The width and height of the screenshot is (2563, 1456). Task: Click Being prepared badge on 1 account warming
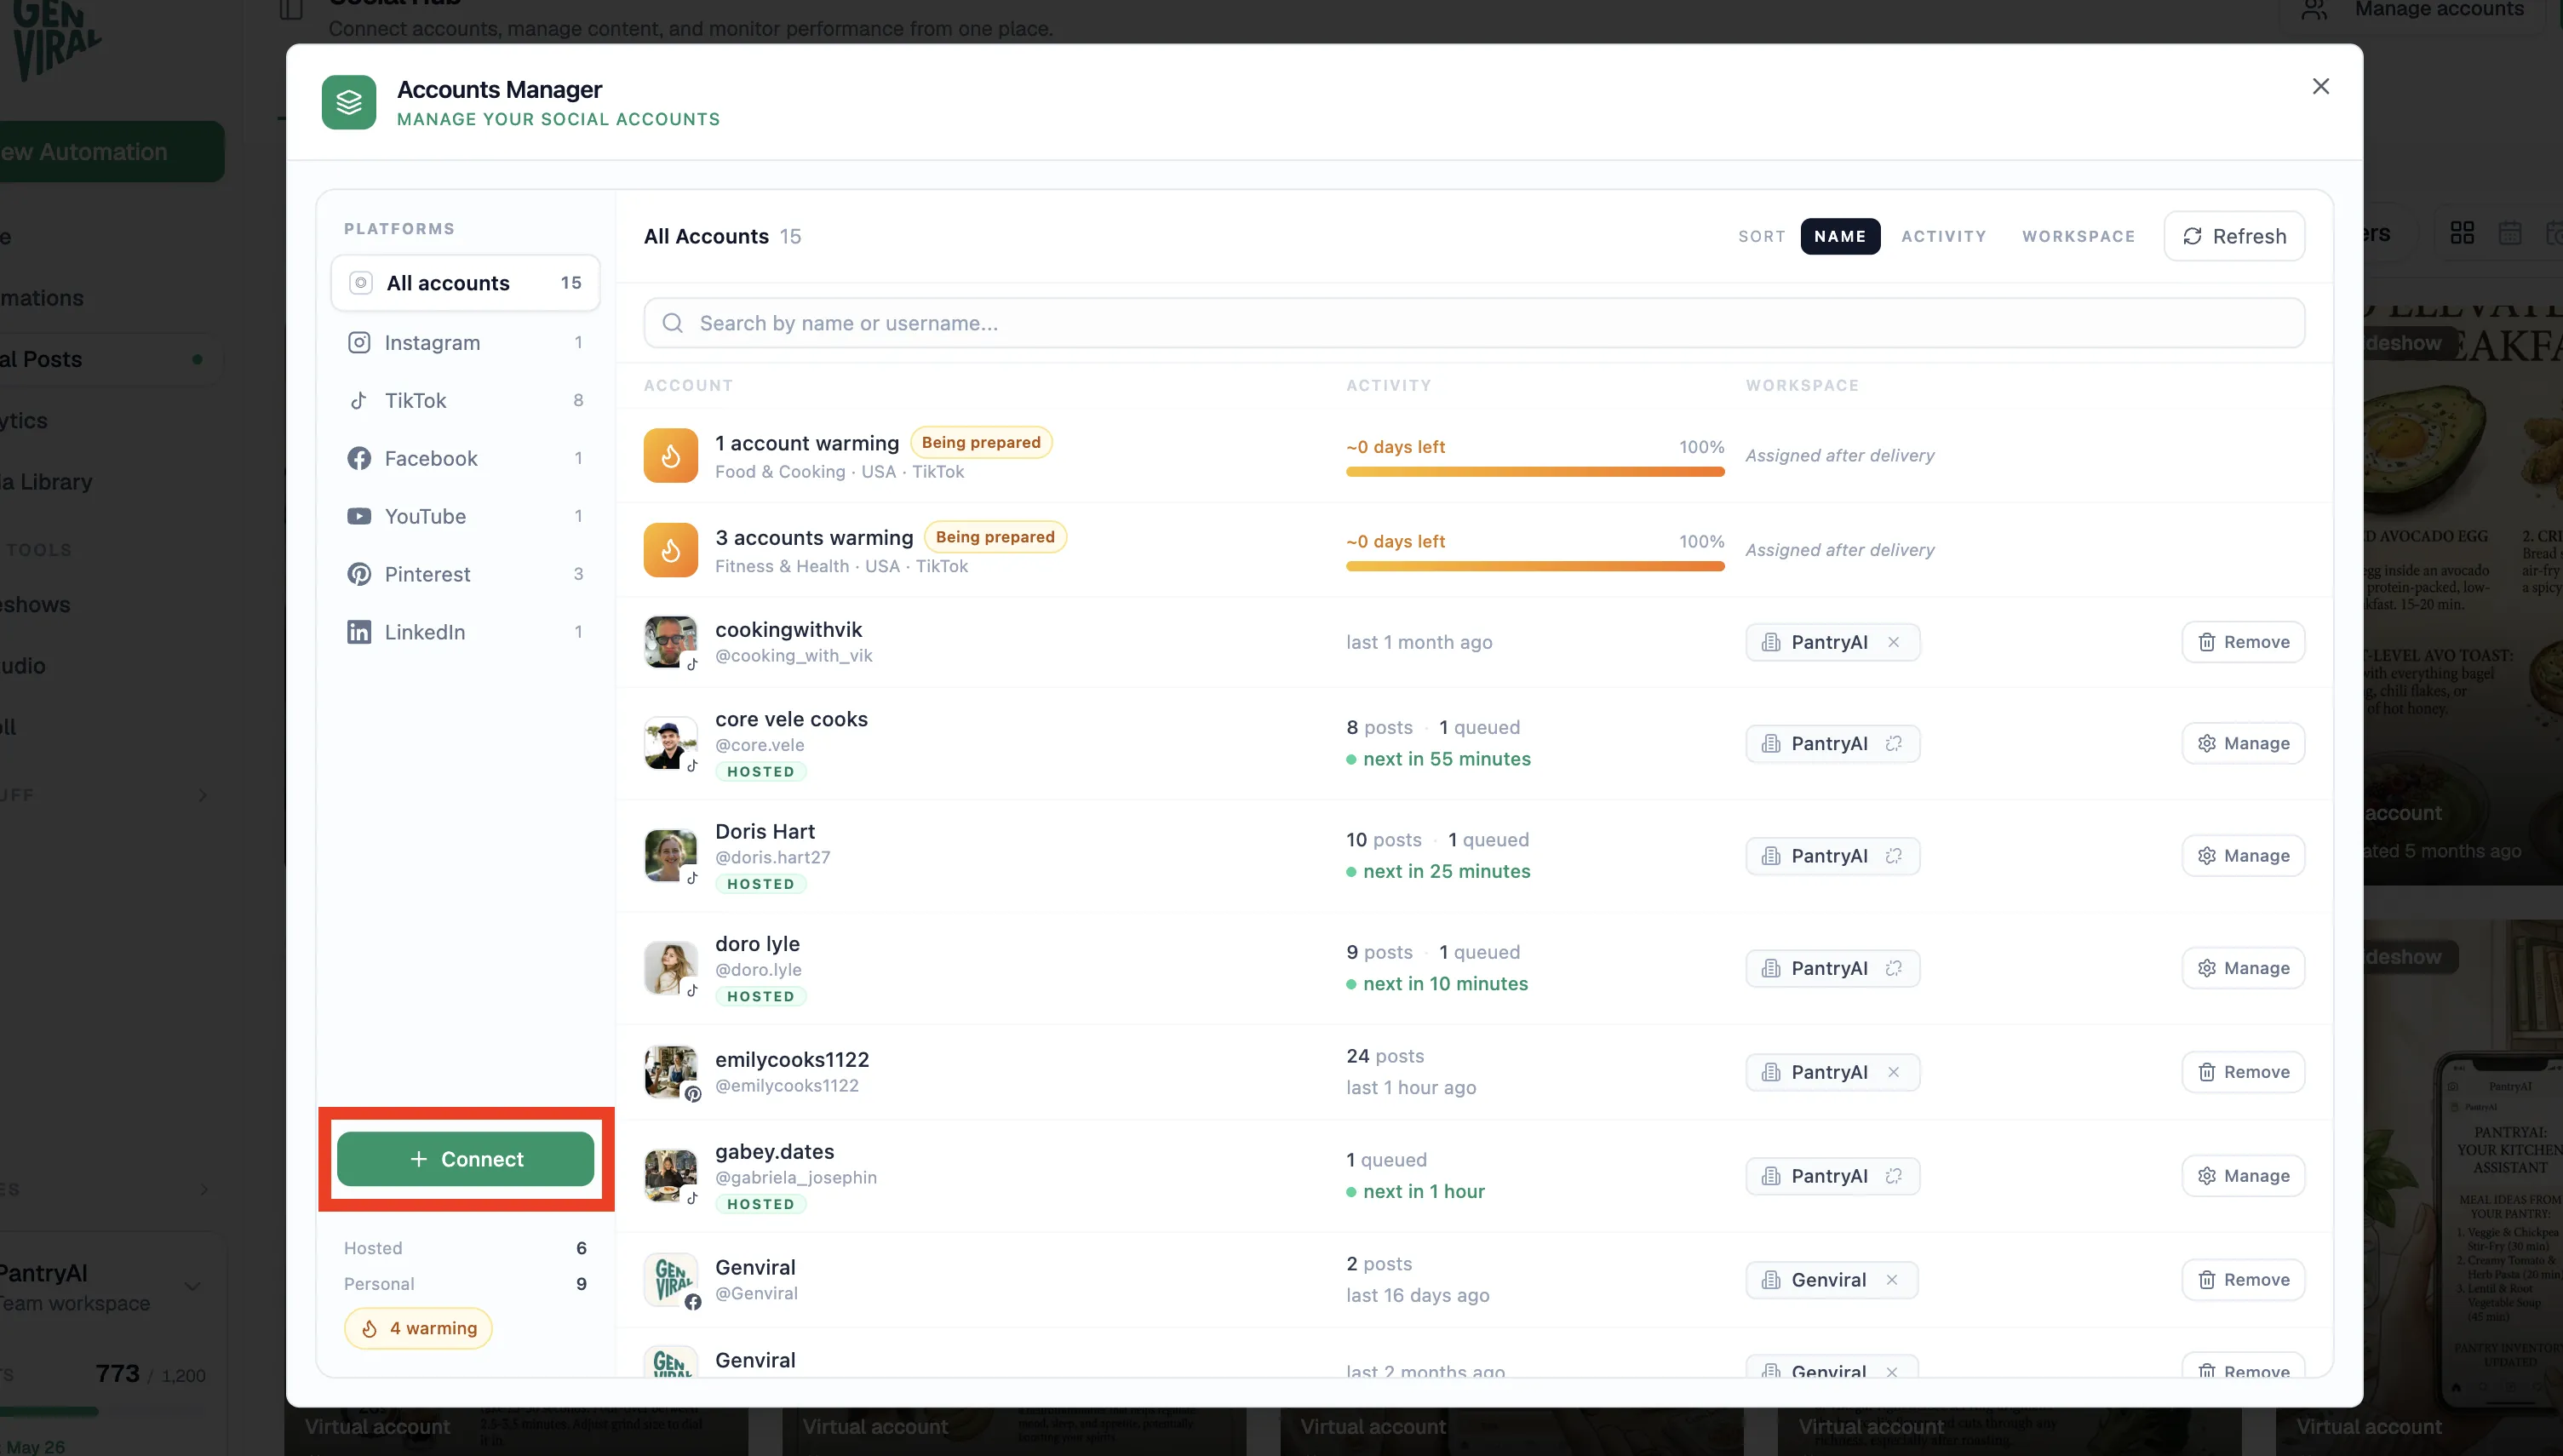click(981, 443)
